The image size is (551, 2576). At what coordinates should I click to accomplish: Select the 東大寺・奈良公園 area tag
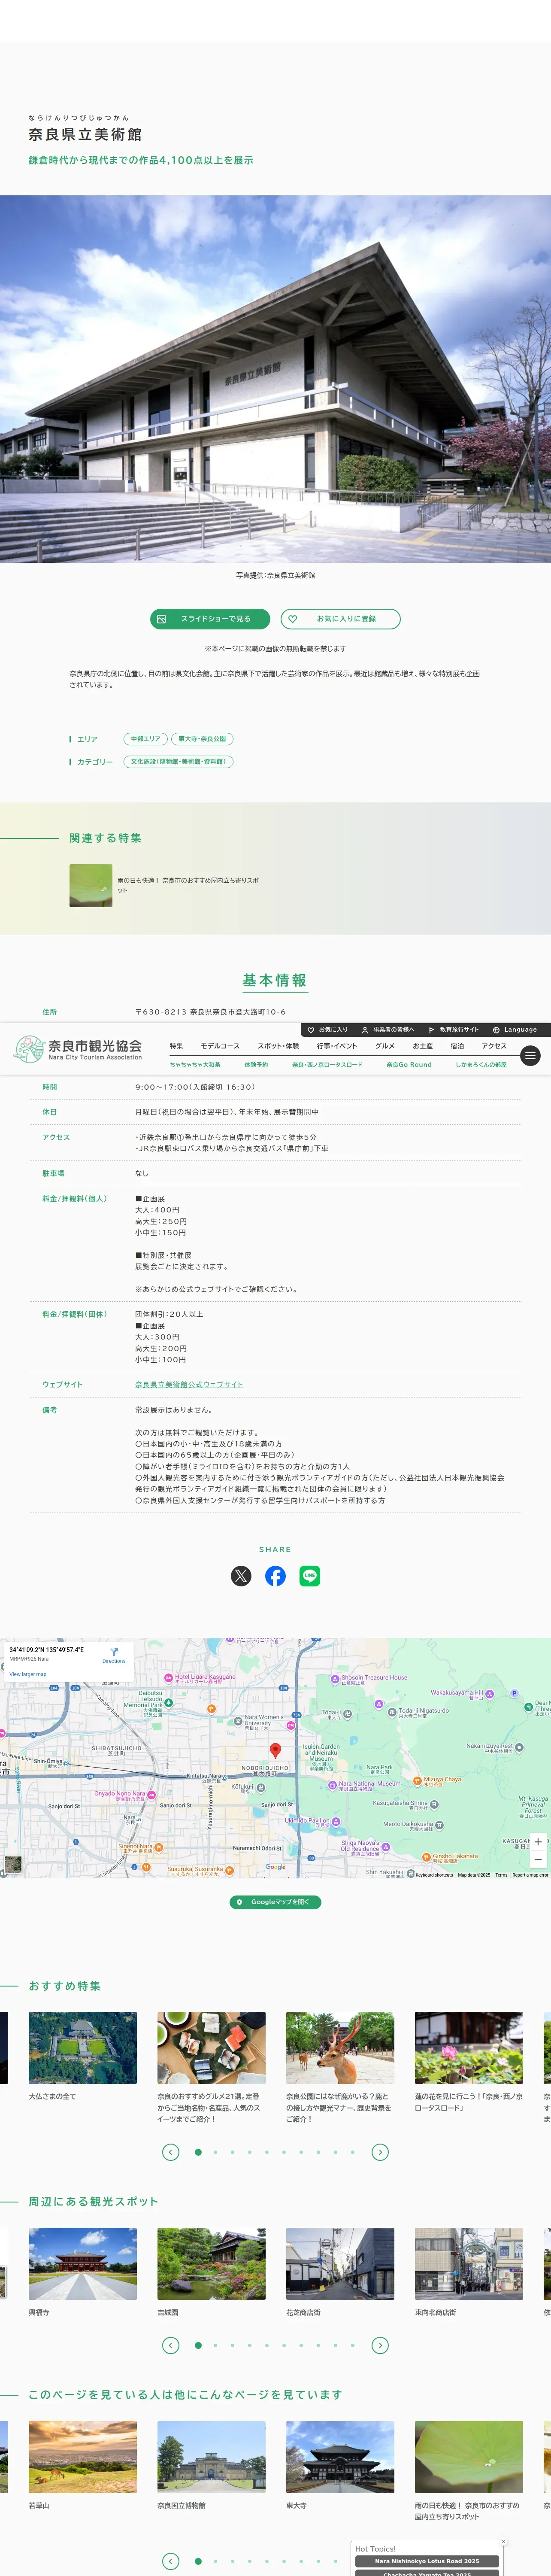coord(202,739)
